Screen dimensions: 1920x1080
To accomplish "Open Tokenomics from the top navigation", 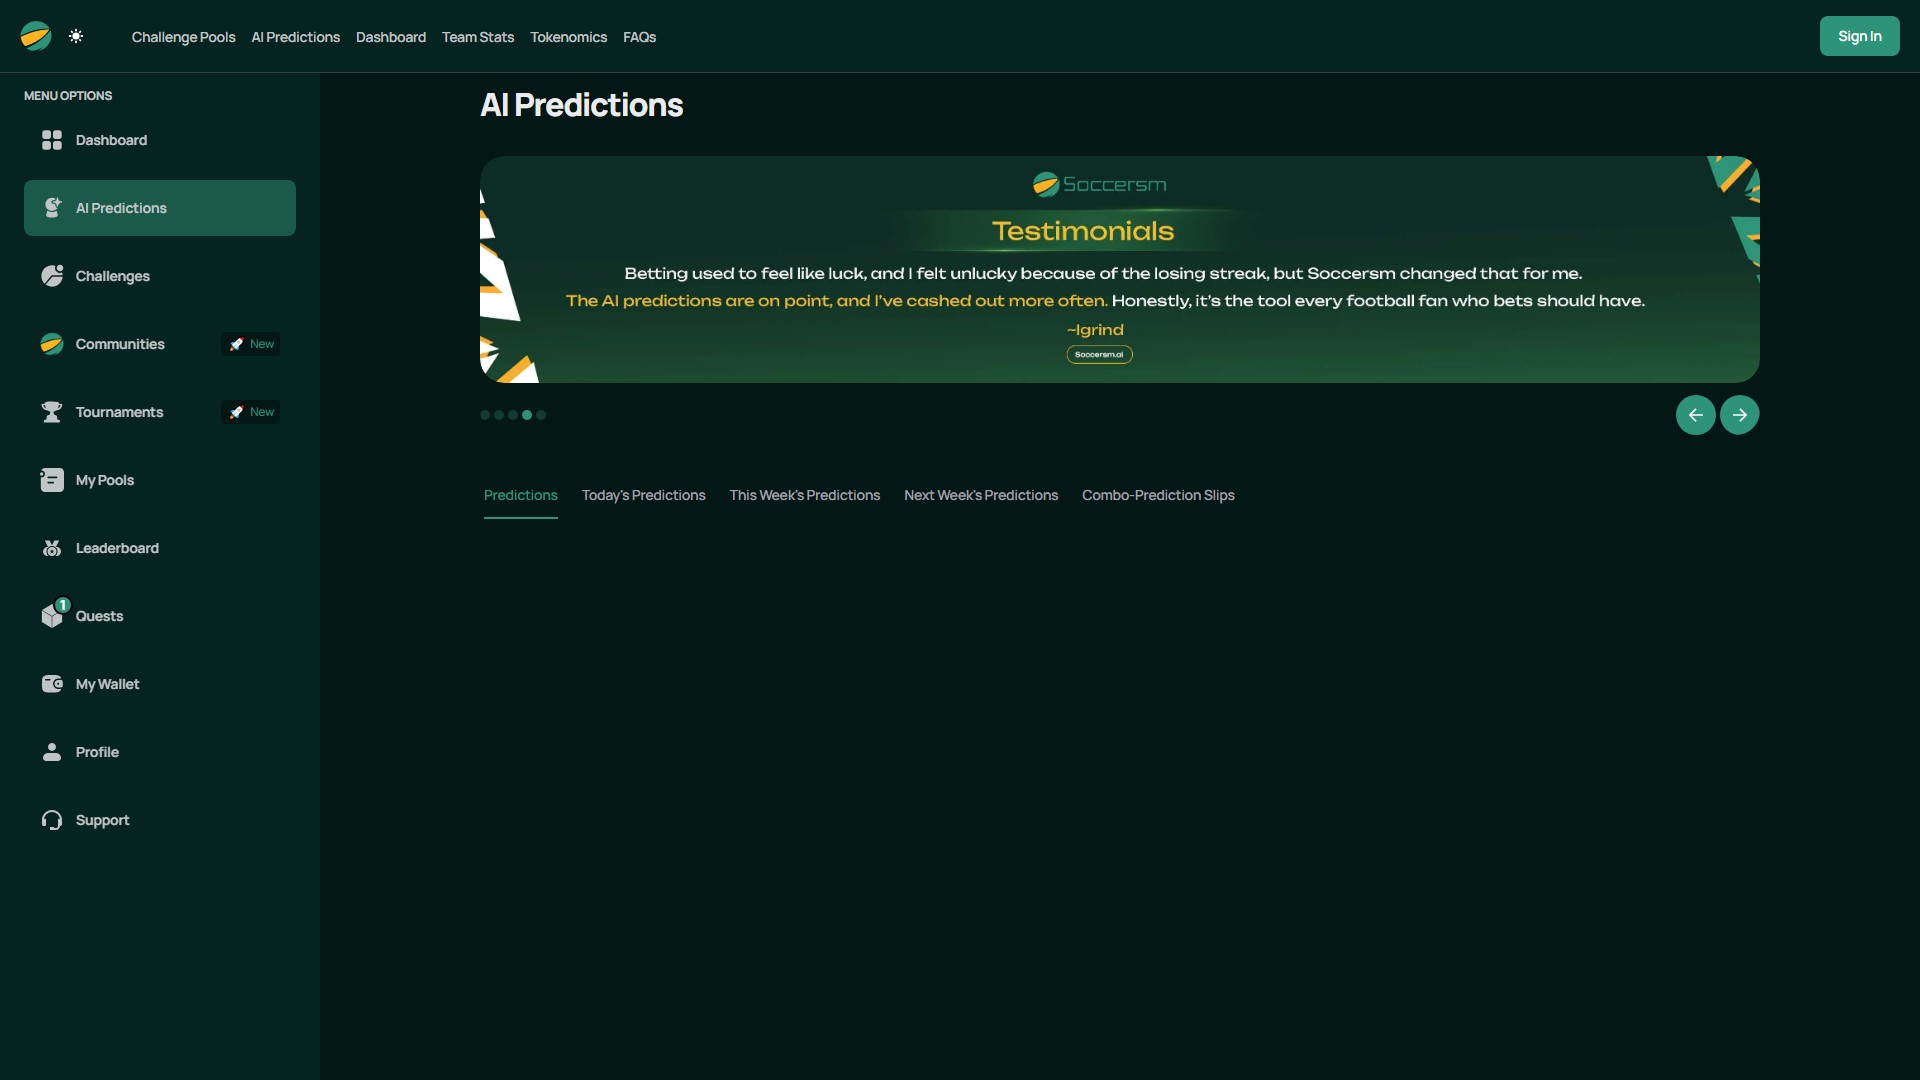I will (x=568, y=36).
